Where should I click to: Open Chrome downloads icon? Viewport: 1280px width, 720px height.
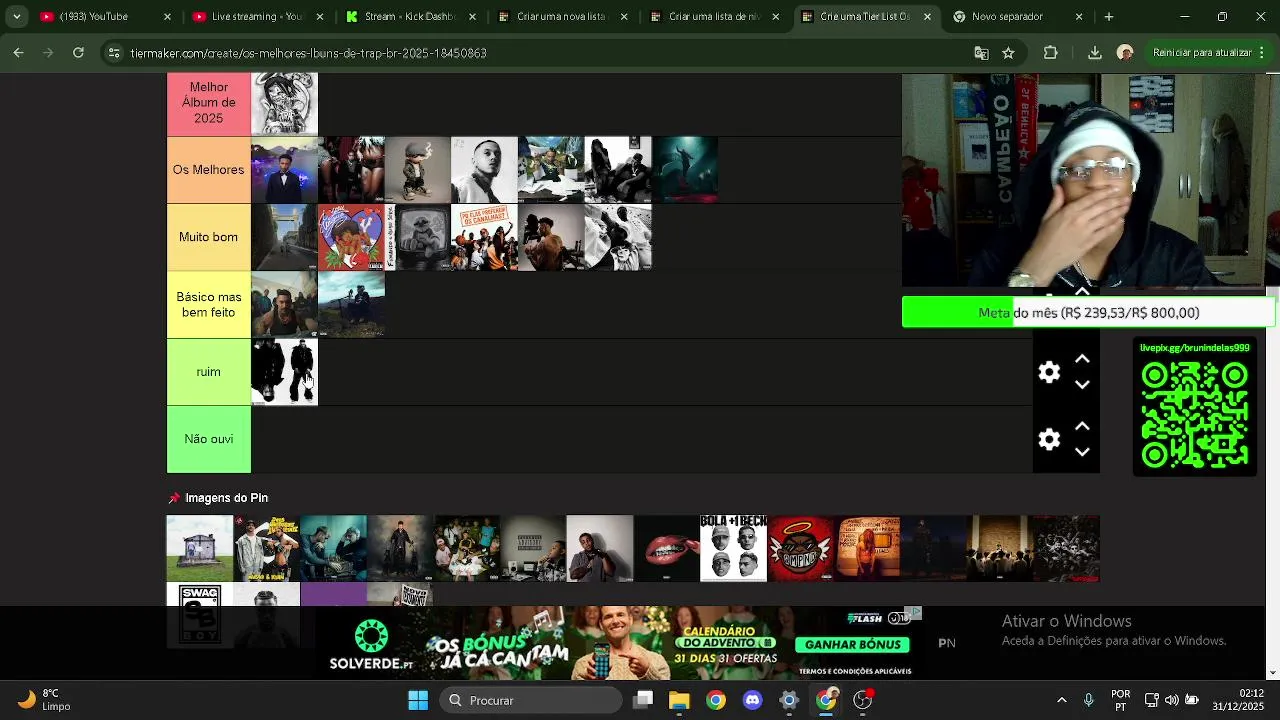[x=1094, y=53]
